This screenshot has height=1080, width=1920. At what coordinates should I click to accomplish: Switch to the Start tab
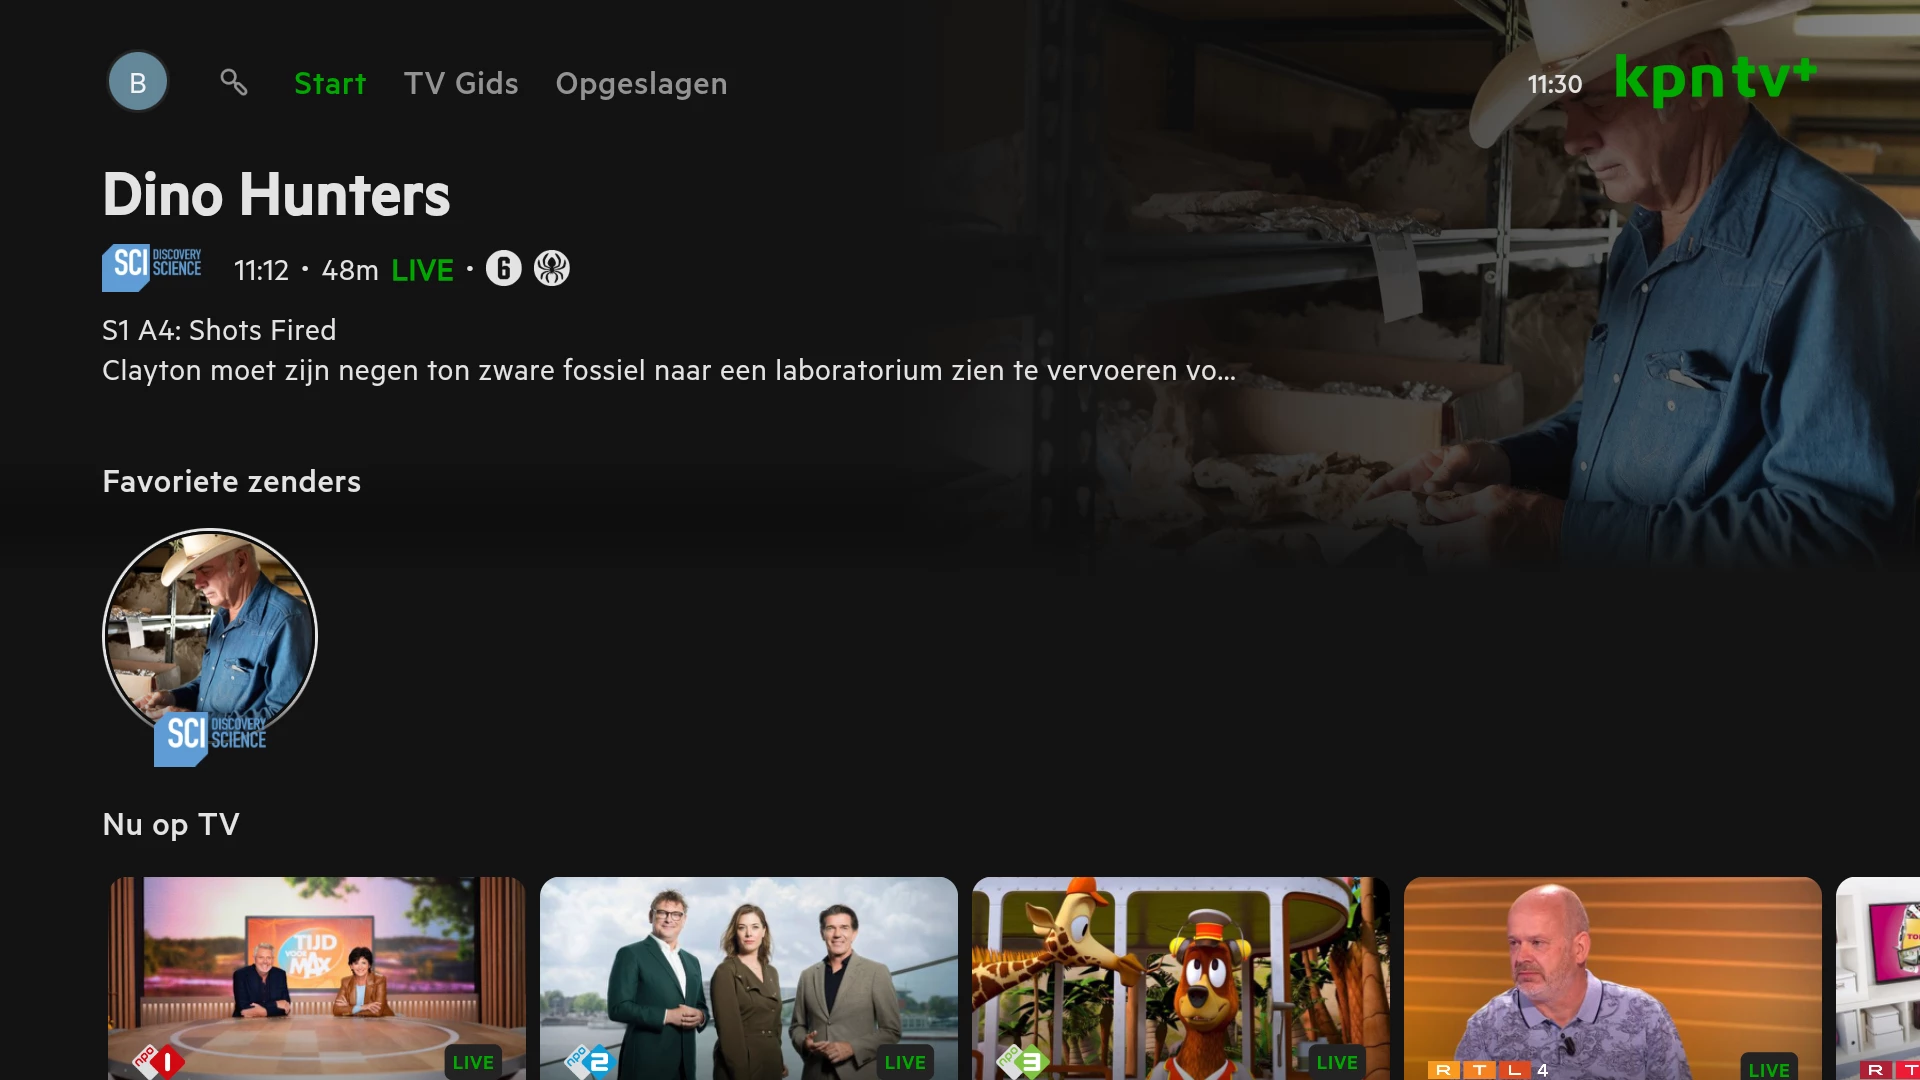330,84
